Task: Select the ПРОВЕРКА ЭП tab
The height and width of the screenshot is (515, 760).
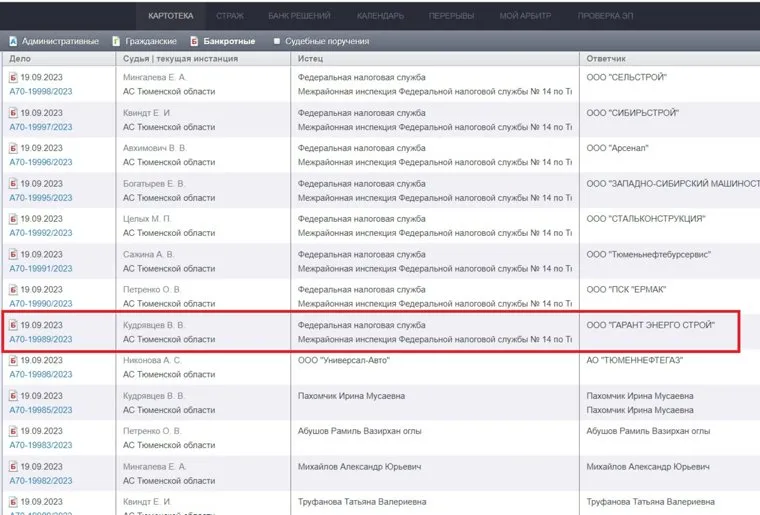Action: (x=606, y=16)
